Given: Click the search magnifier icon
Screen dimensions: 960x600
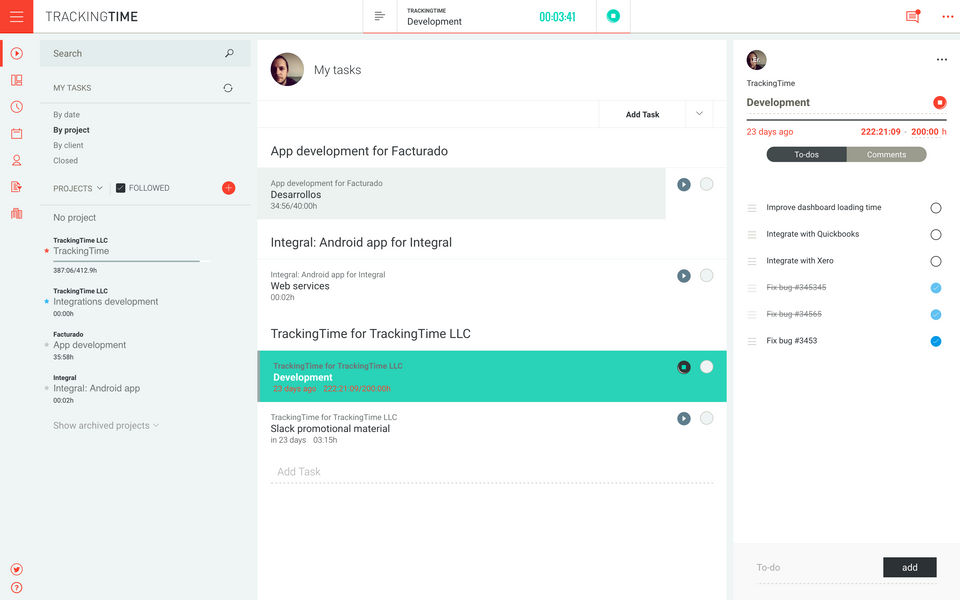Looking at the screenshot, I should click(x=229, y=53).
